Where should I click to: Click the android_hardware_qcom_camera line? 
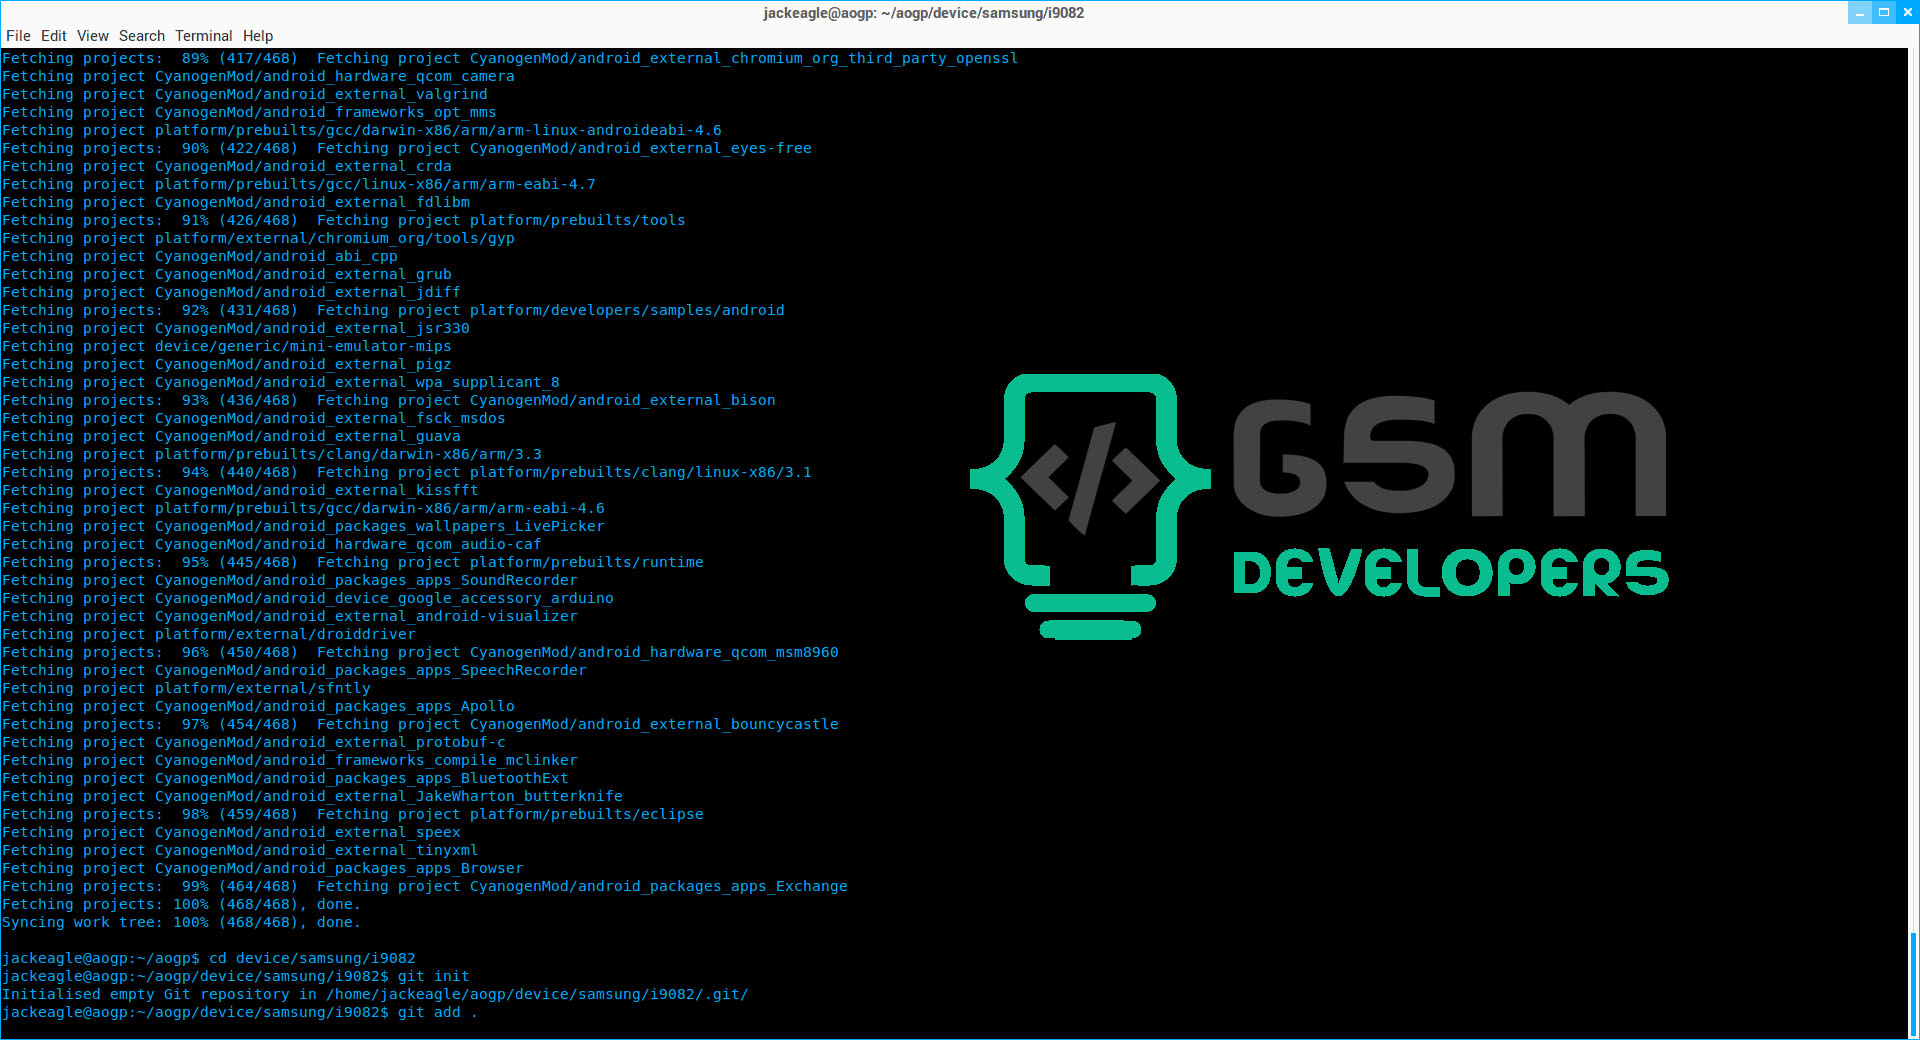click(x=258, y=77)
